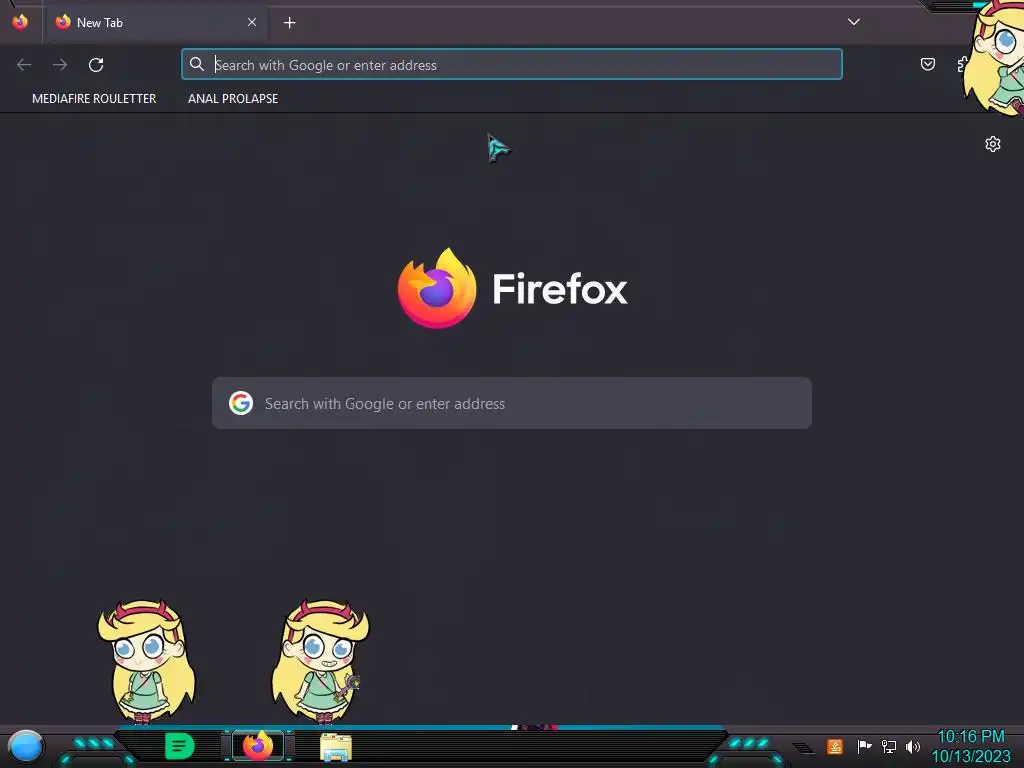Open Action Center flag tray icon
The height and width of the screenshot is (768, 1024).
pos(864,746)
